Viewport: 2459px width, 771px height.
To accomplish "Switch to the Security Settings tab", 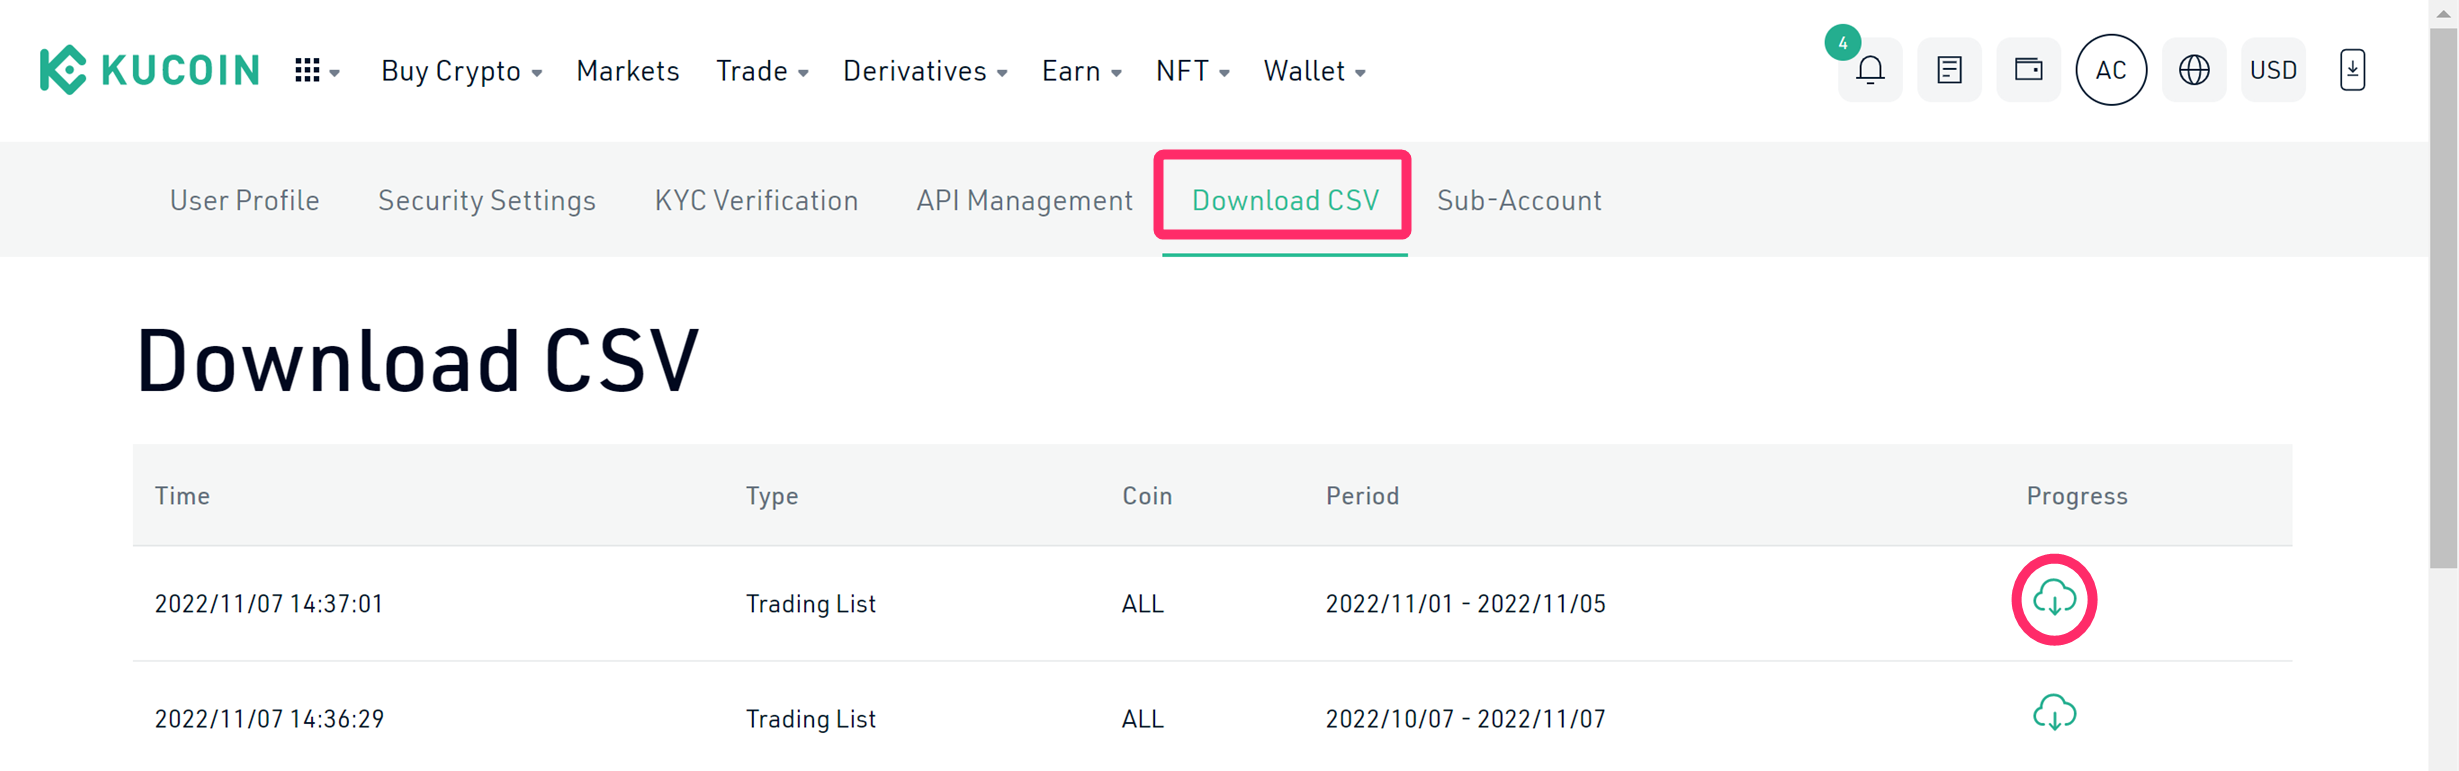I will click(487, 200).
